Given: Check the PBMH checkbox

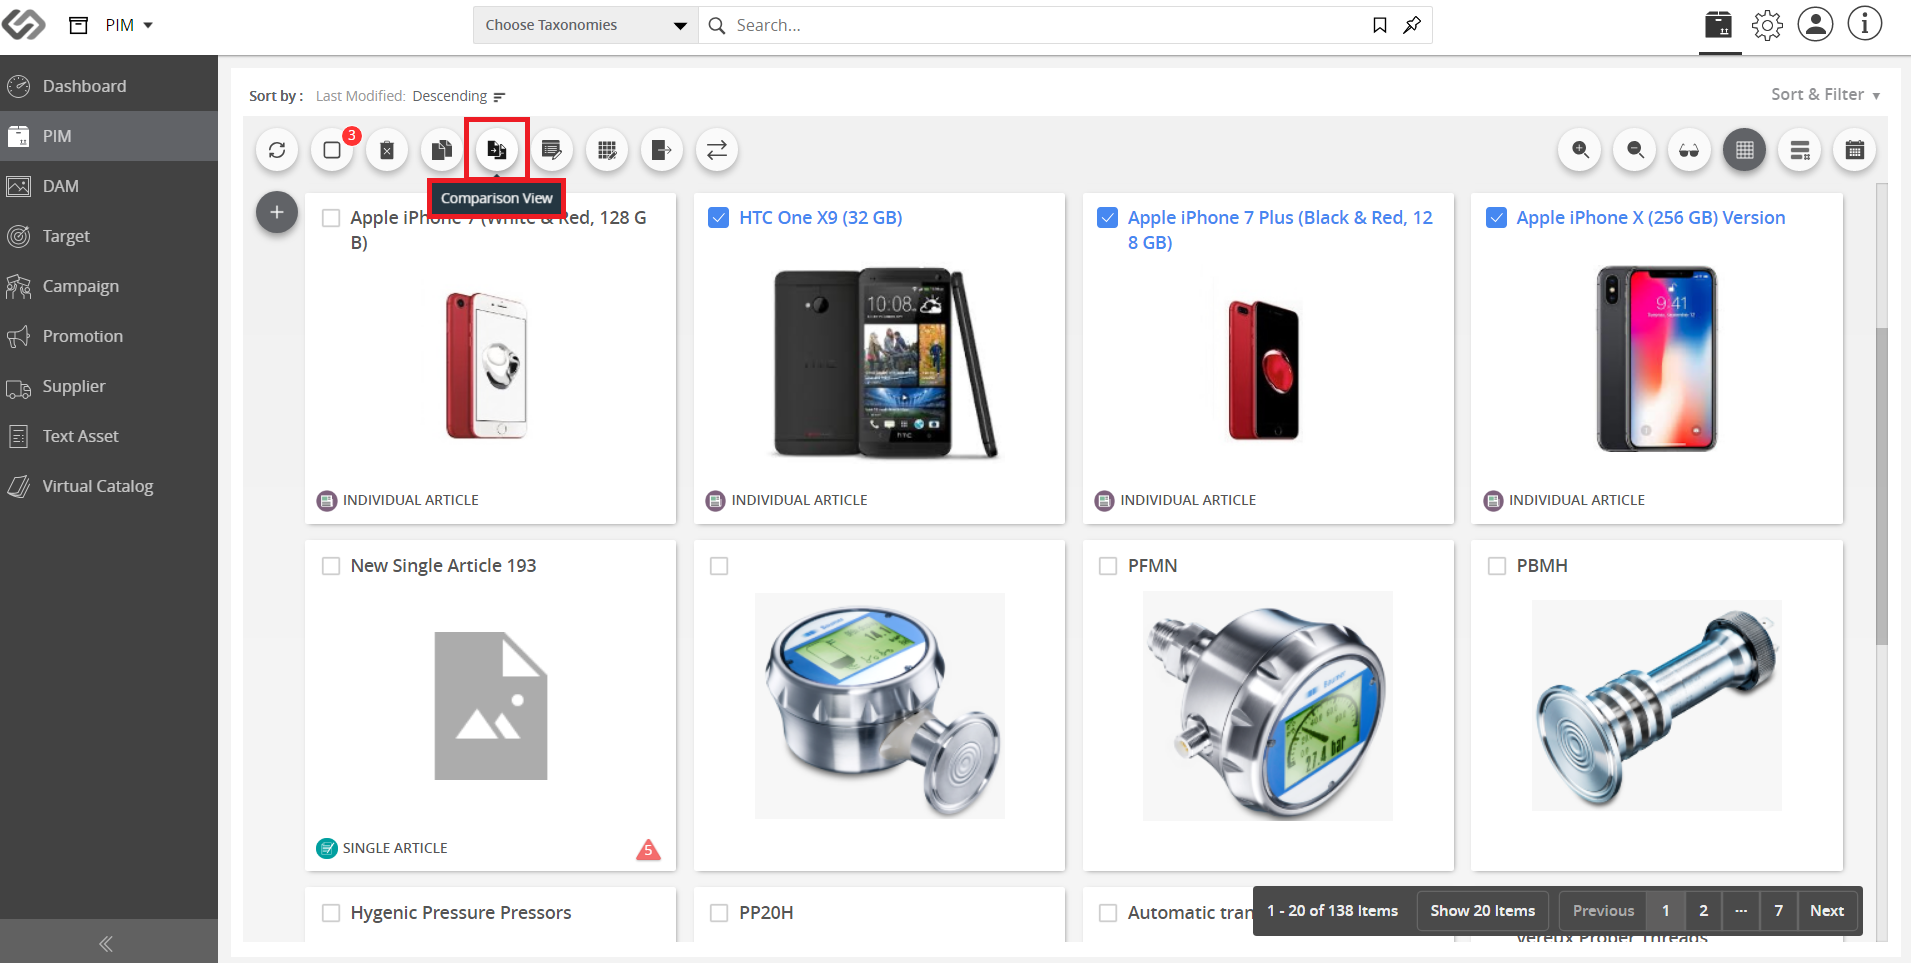Looking at the screenshot, I should tap(1497, 566).
